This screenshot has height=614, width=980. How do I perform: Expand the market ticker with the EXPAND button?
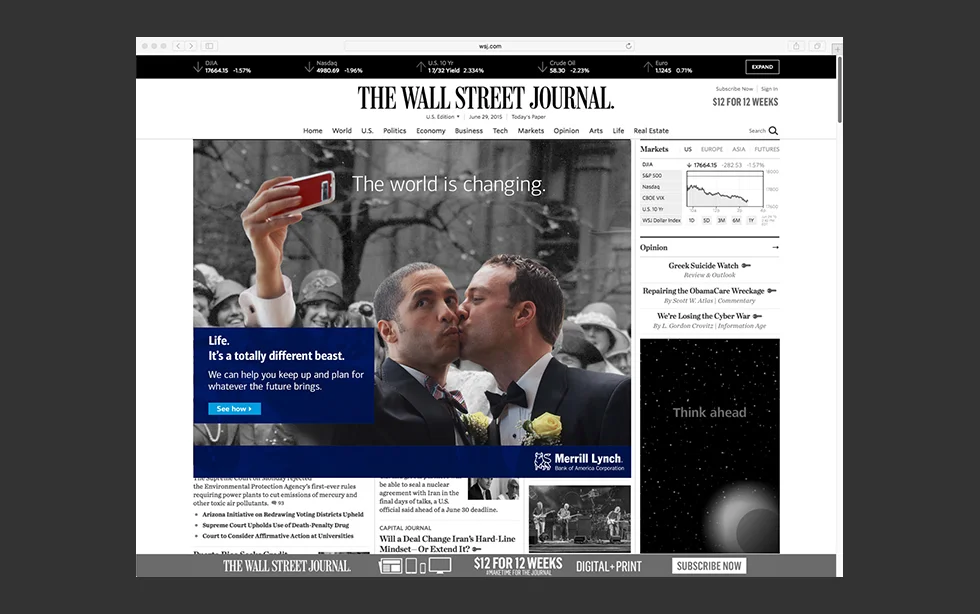point(763,66)
